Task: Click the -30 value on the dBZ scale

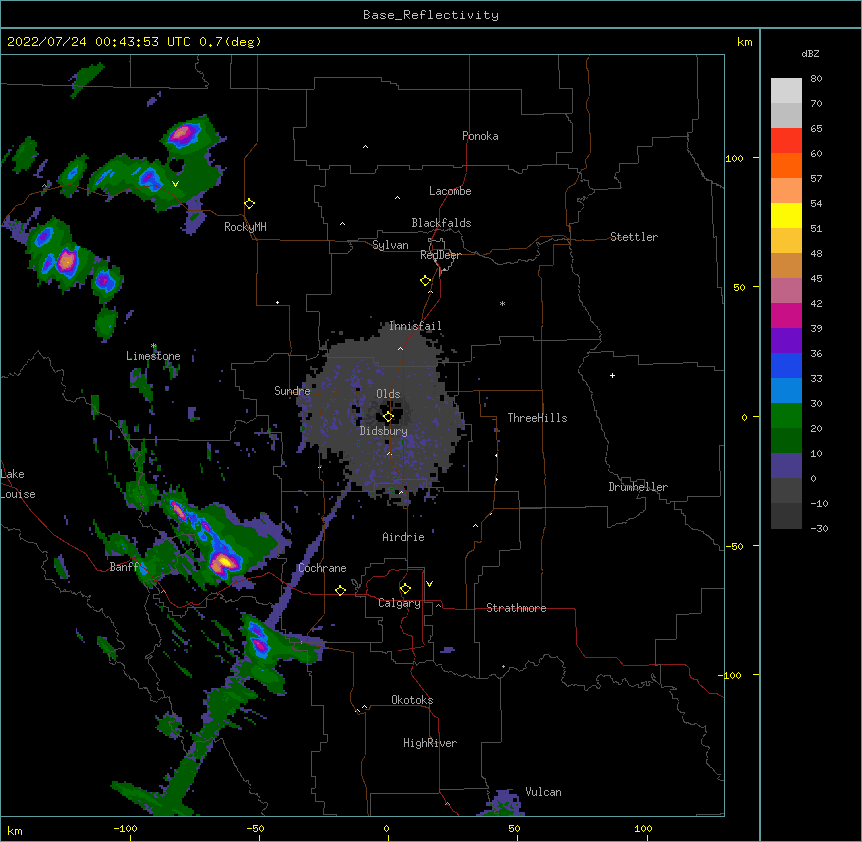Action: click(x=819, y=529)
